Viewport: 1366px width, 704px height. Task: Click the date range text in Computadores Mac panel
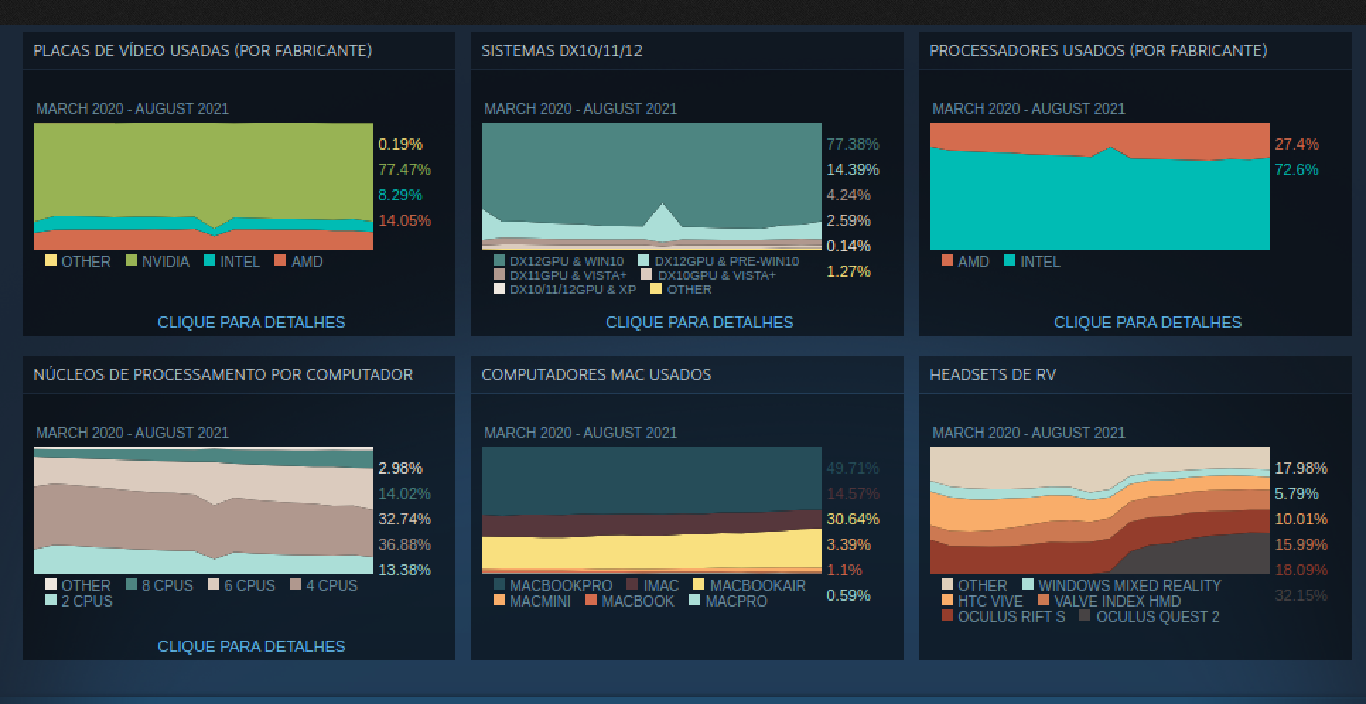coord(580,433)
